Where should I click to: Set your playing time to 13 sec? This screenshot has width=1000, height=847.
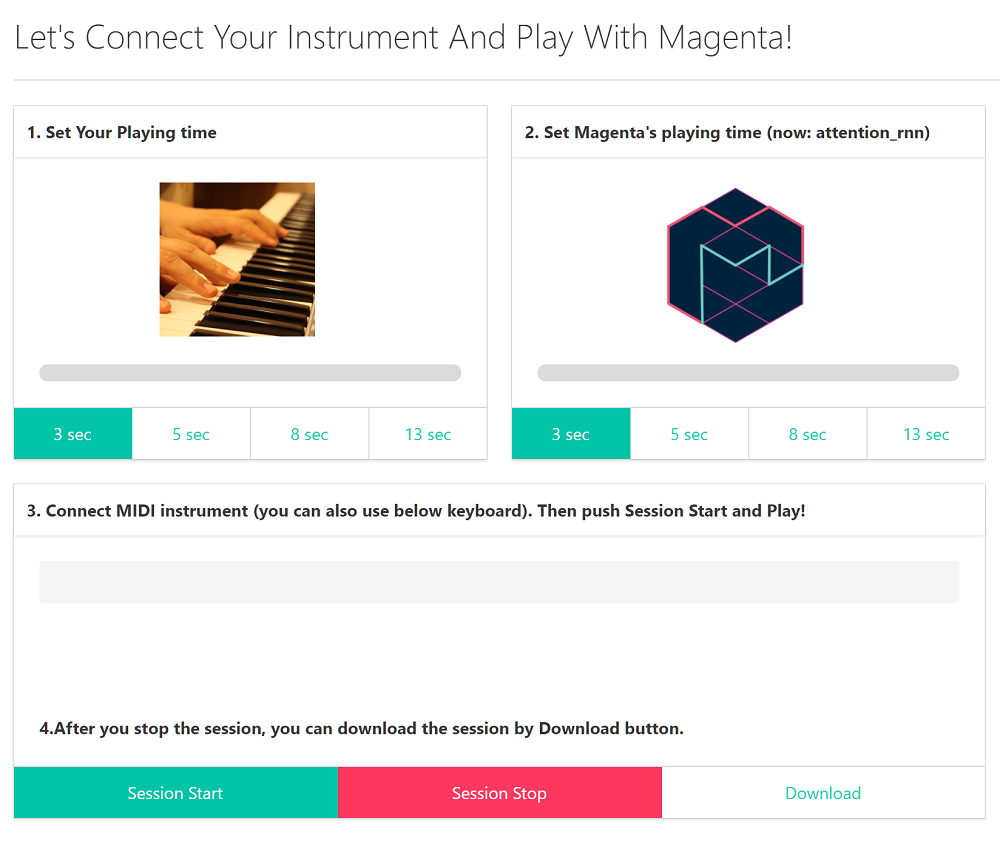(x=428, y=434)
